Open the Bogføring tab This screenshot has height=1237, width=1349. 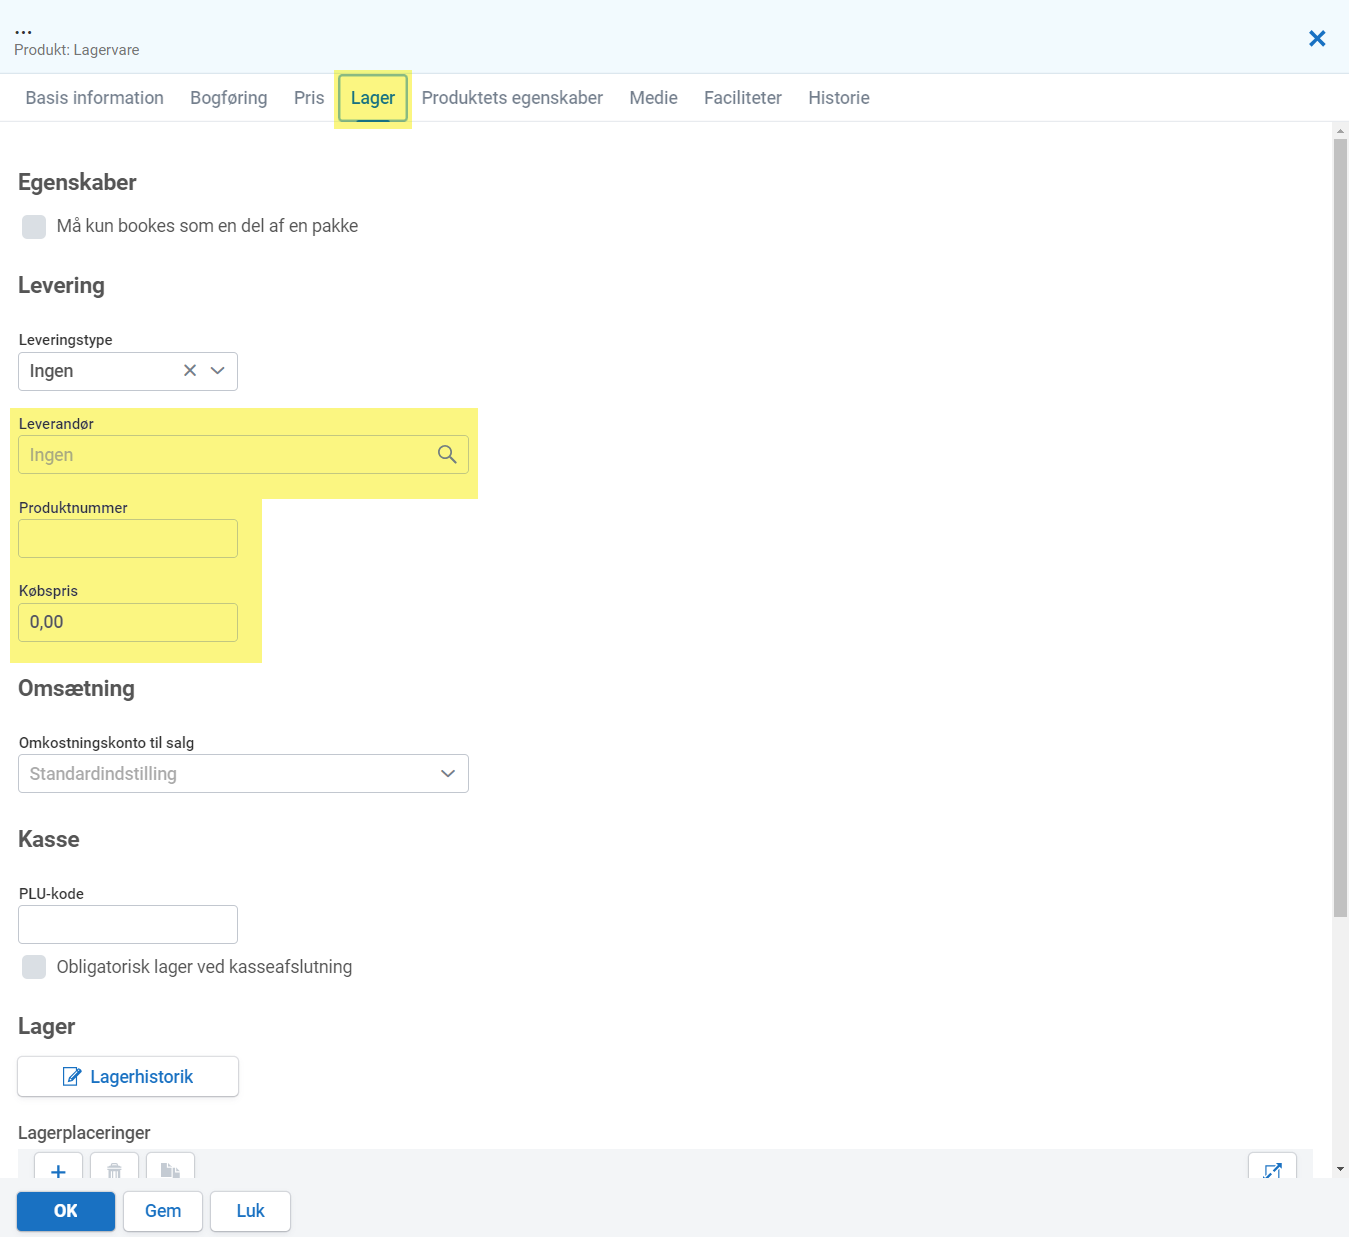[x=229, y=98]
